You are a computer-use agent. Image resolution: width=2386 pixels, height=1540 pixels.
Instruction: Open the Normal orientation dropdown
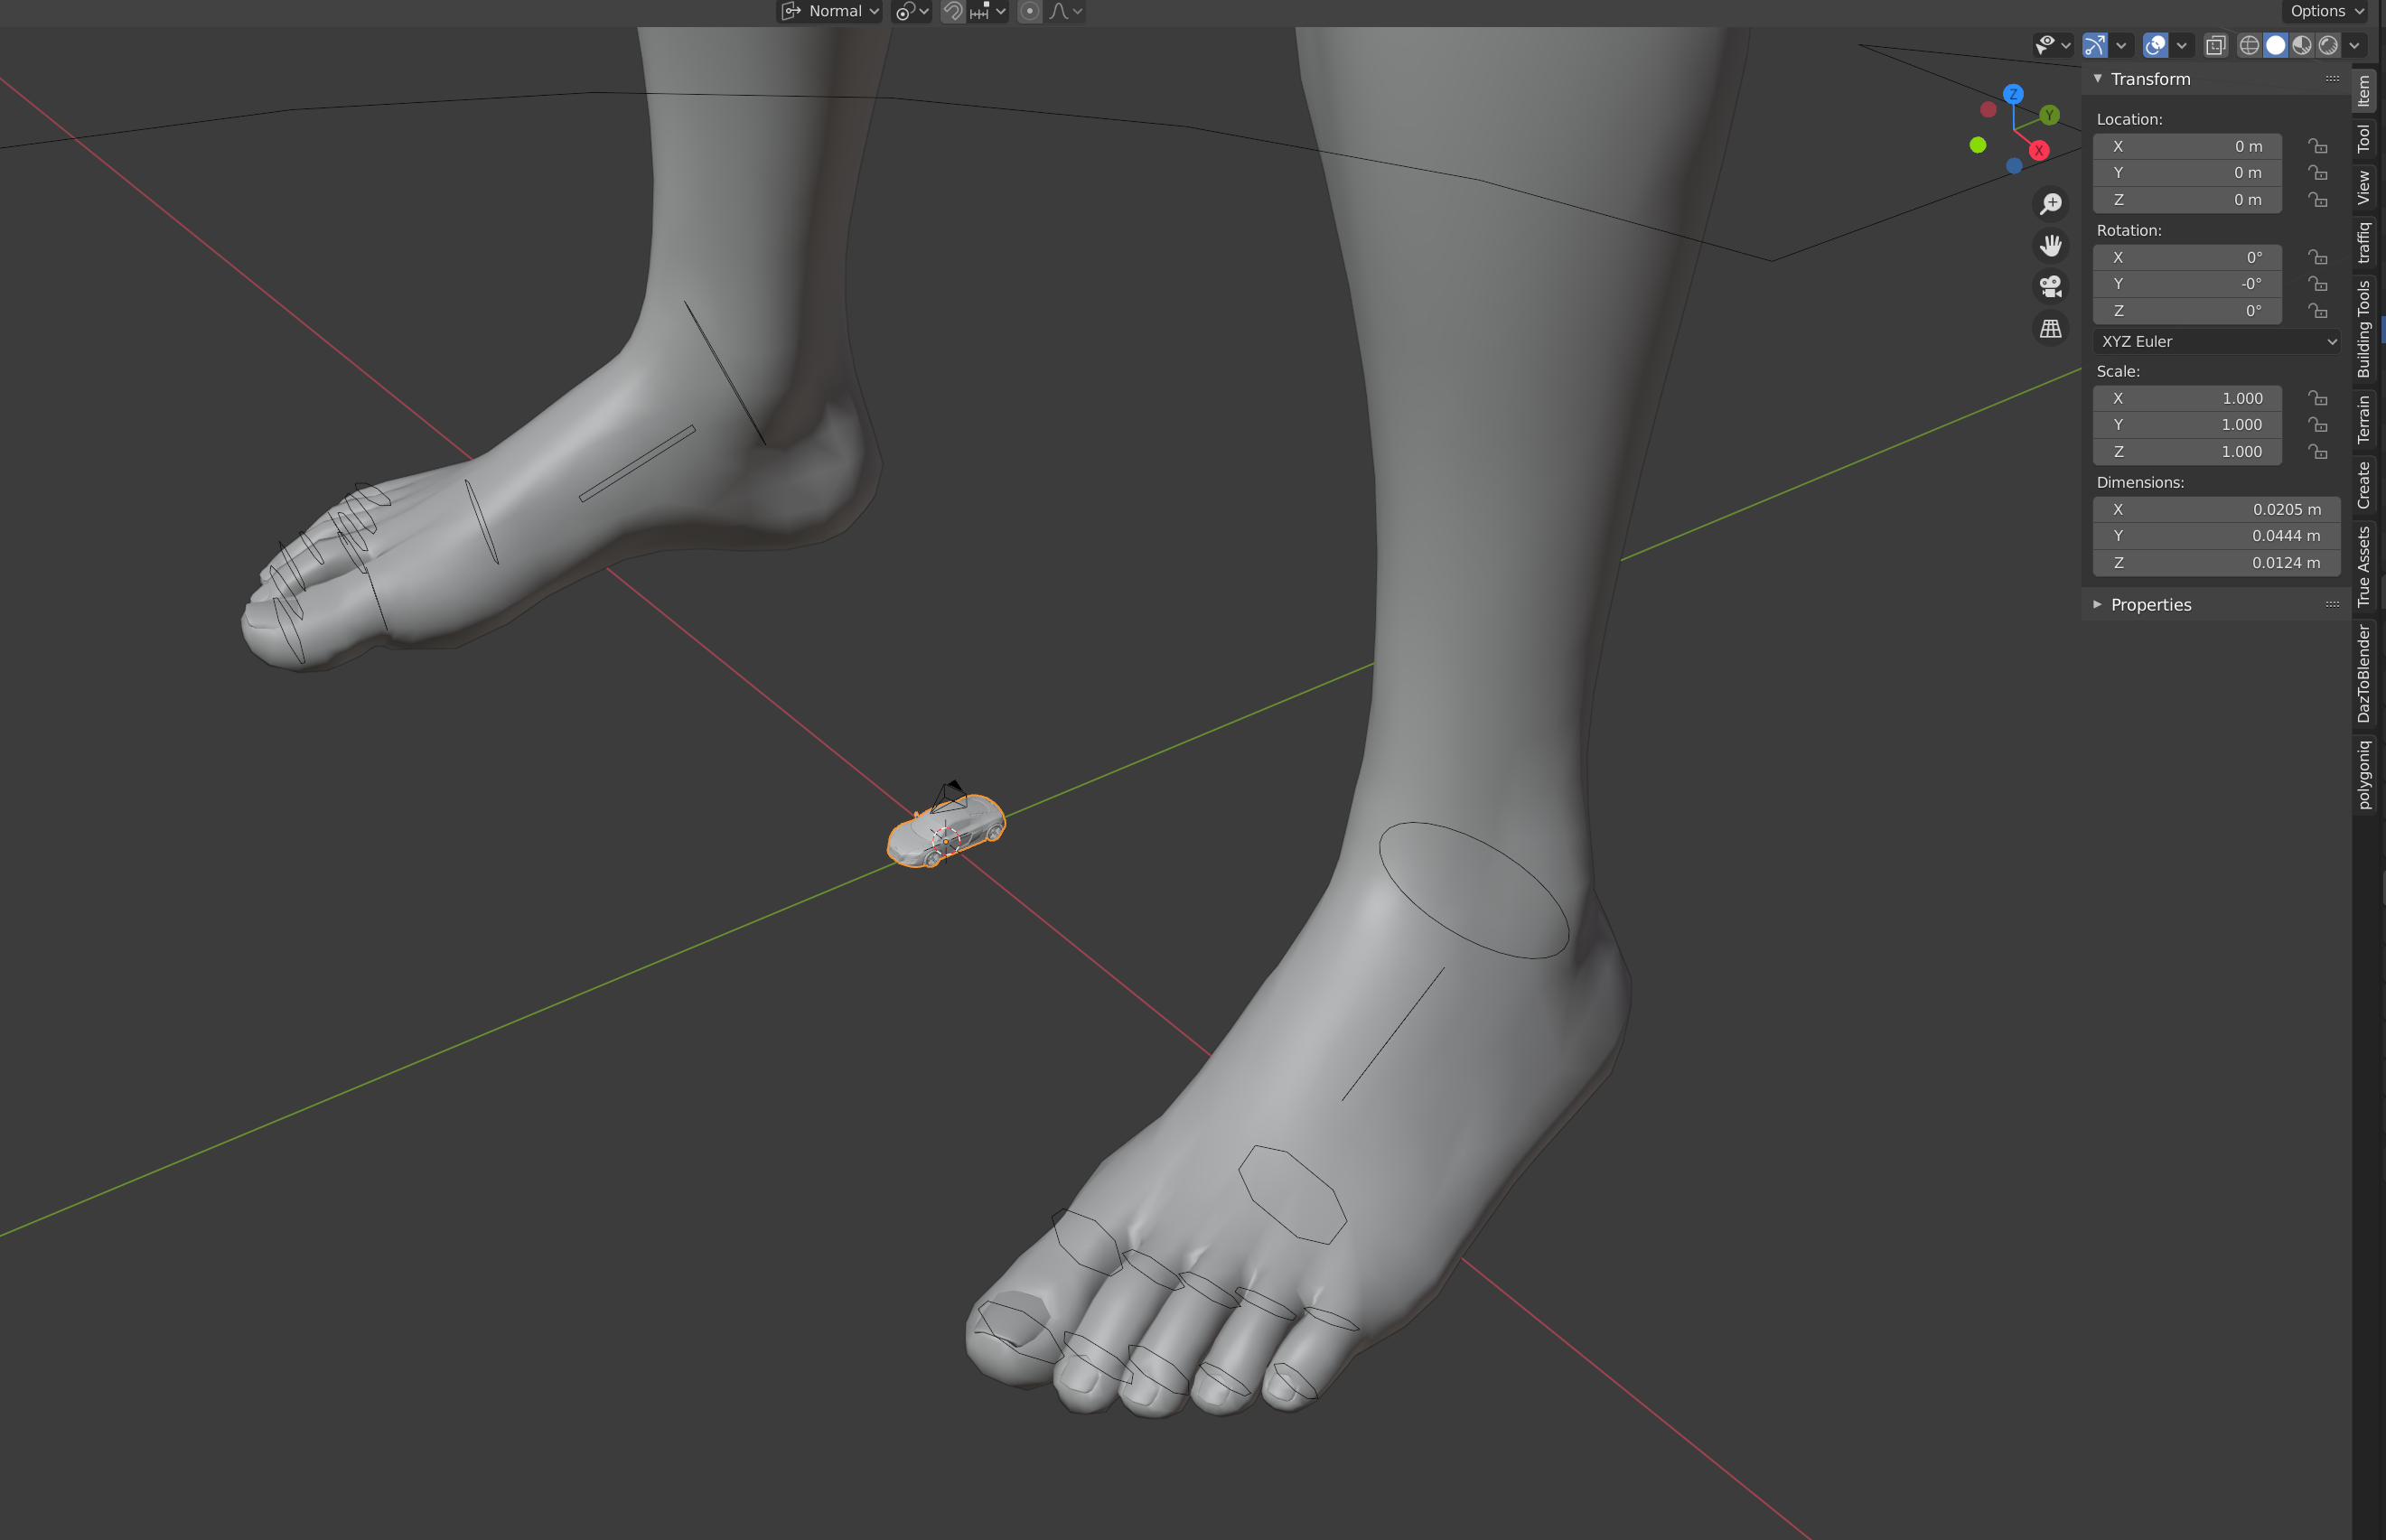tap(831, 11)
